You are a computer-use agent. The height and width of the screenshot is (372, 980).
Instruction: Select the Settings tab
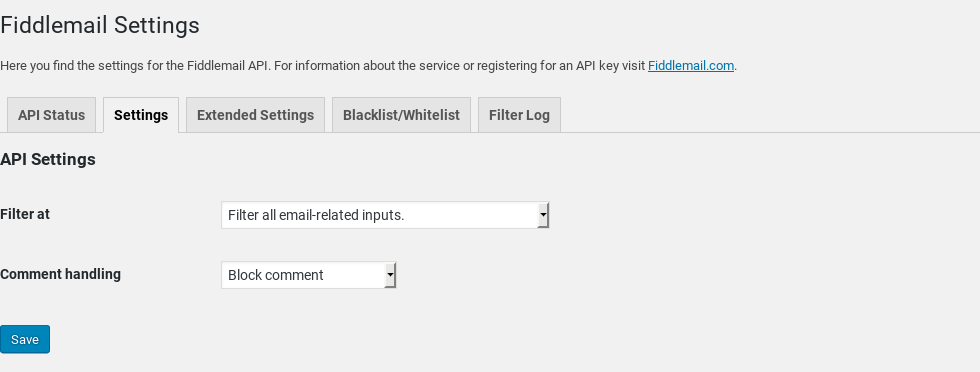(141, 115)
